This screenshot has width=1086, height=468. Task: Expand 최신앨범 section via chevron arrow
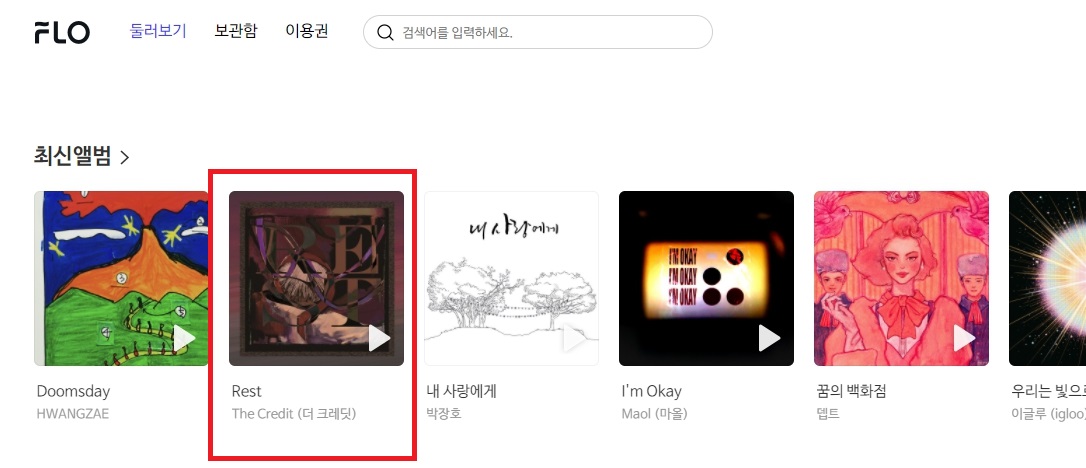click(x=125, y=157)
